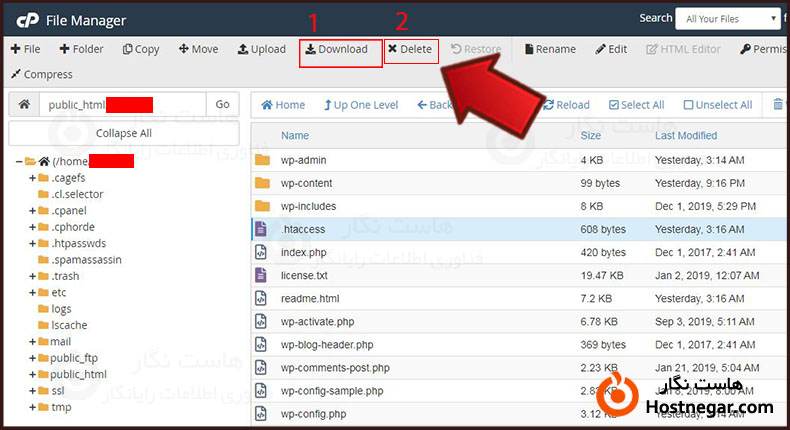This screenshot has width=790, height=430.
Task: Click the Delete toolbar button
Action: [x=411, y=49]
